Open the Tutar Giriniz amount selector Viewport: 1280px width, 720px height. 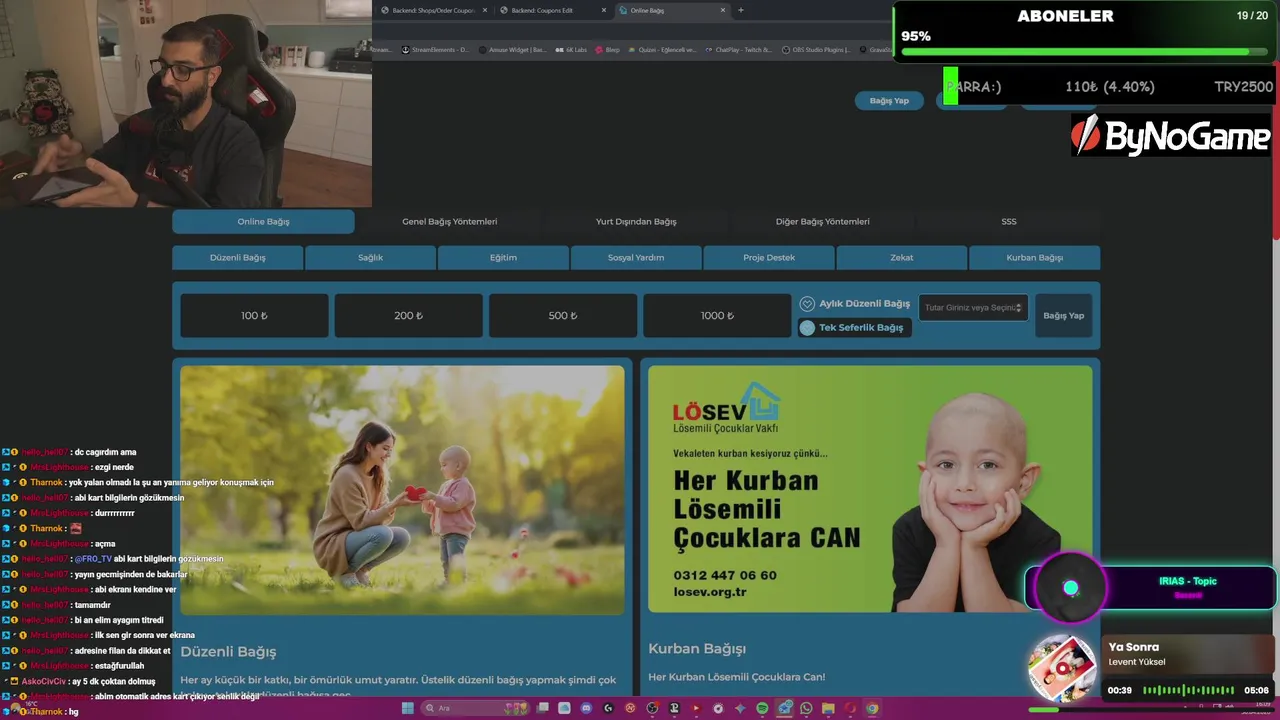(x=973, y=308)
